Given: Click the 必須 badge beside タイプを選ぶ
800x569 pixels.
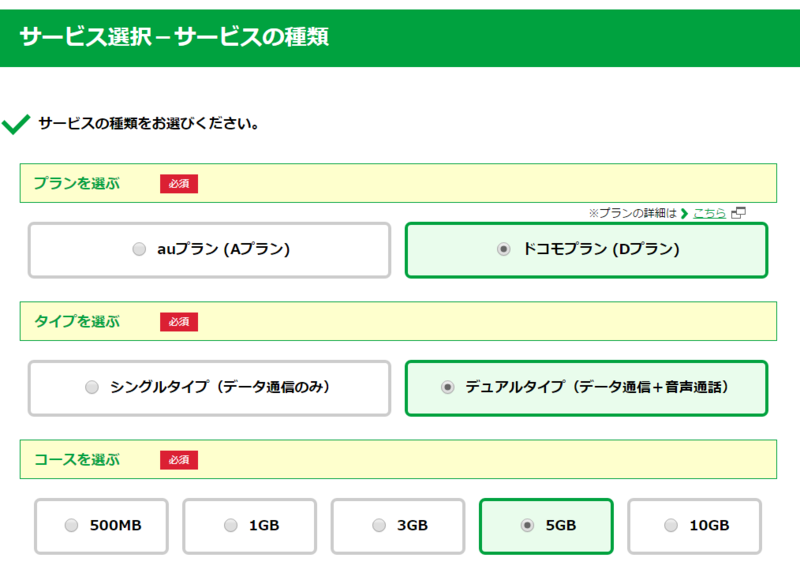Looking at the screenshot, I should pos(179,322).
